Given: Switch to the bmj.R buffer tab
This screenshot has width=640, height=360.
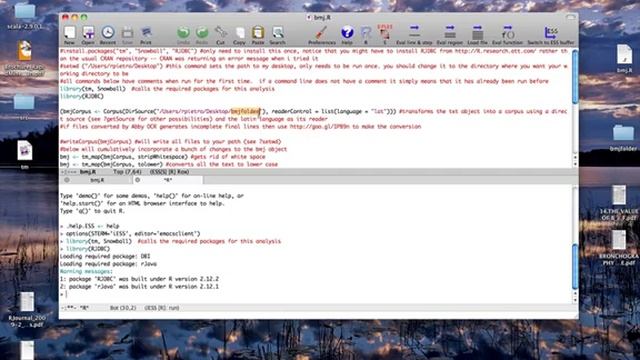Looking at the screenshot, I should pos(97,180).
